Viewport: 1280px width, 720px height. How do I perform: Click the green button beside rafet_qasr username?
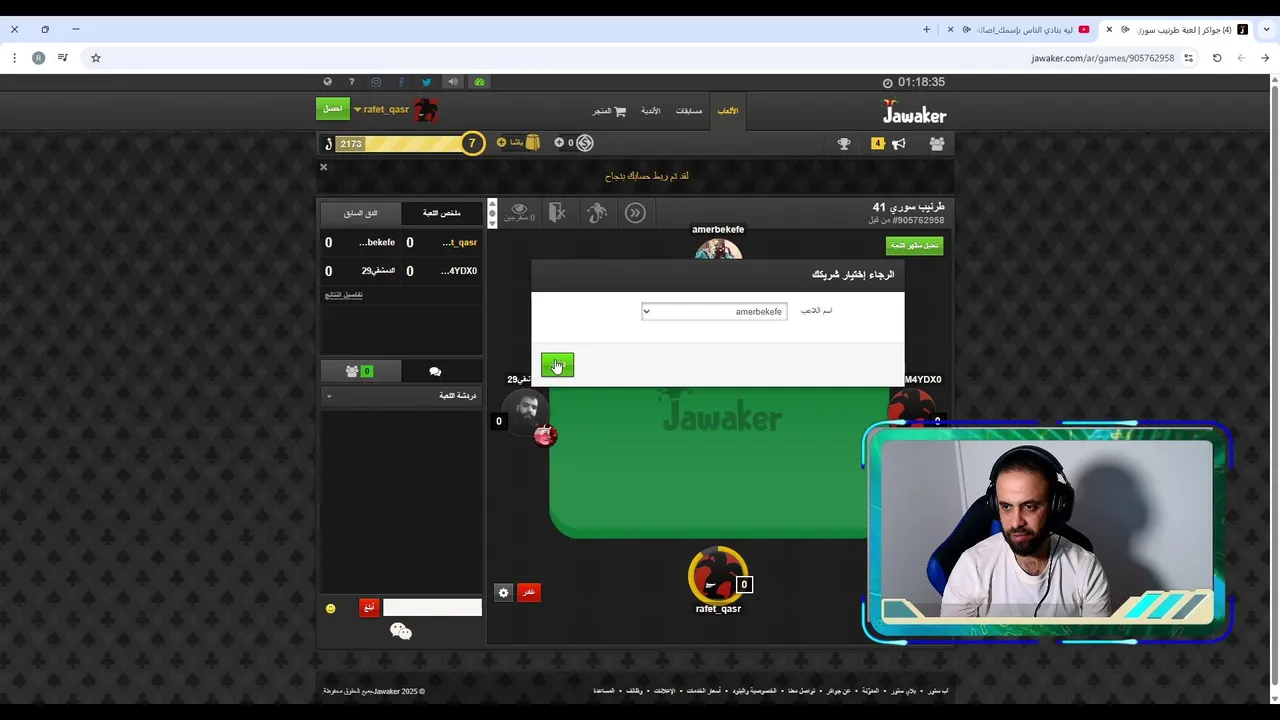pos(333,109)
